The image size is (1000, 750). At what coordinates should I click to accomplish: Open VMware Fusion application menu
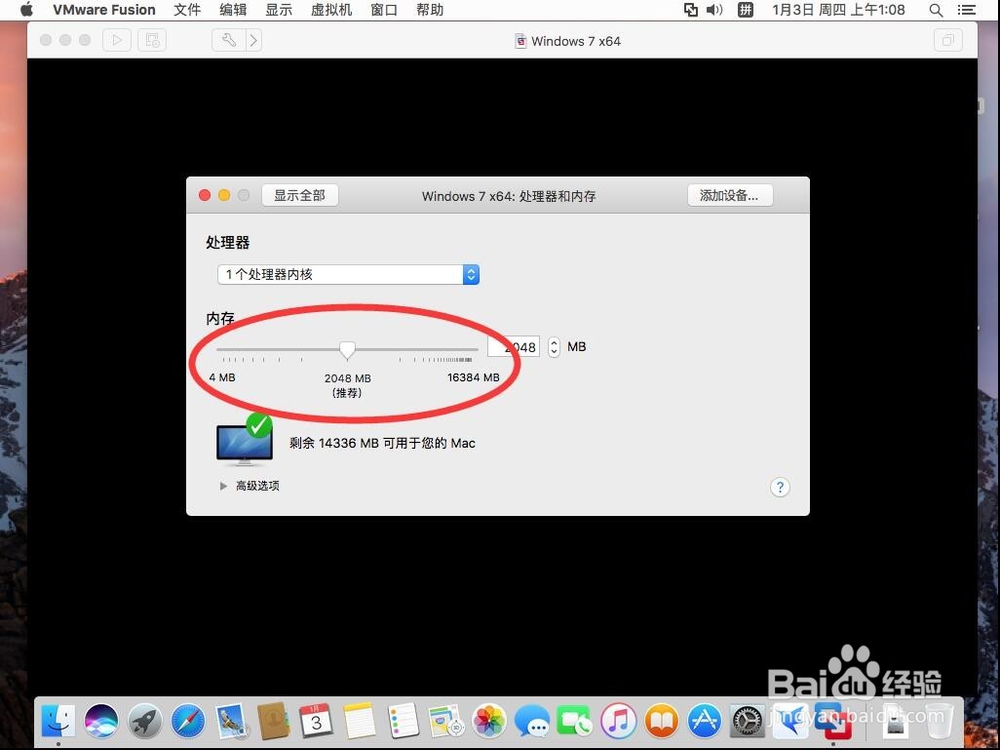[x=104, y=10]
